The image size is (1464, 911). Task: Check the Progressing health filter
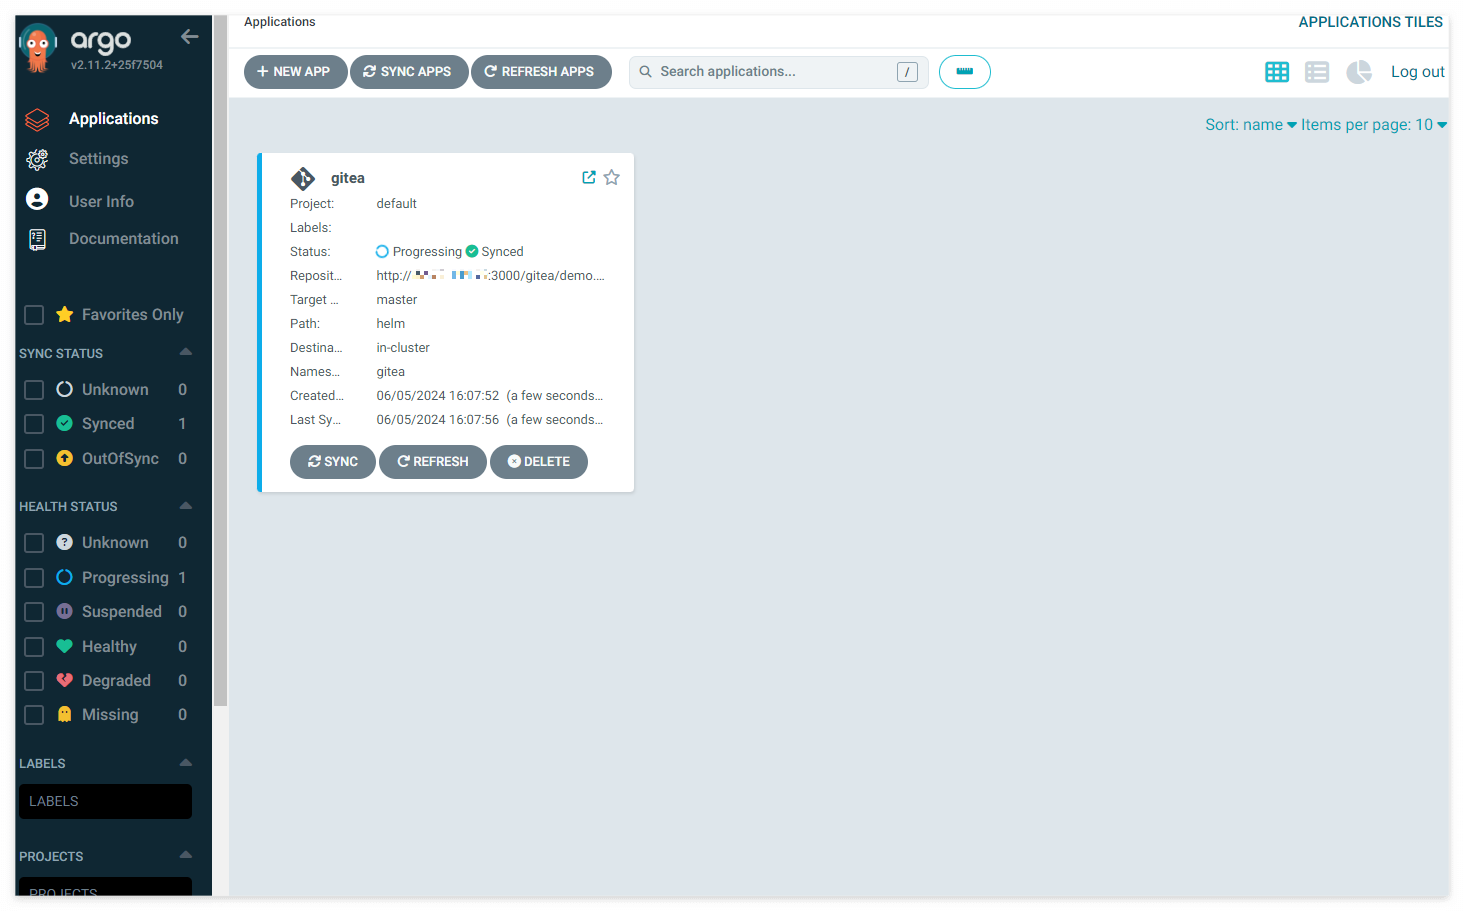[34, 578]
